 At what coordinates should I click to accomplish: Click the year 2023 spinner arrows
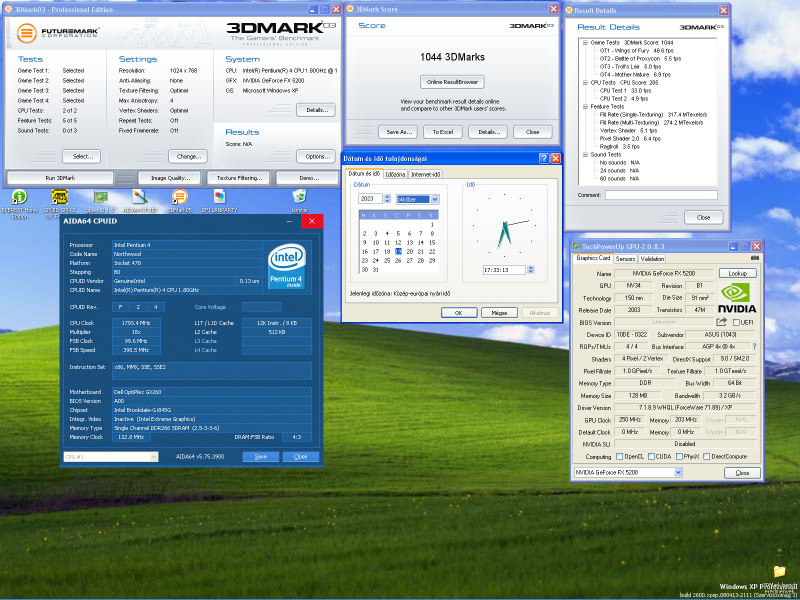387,199
